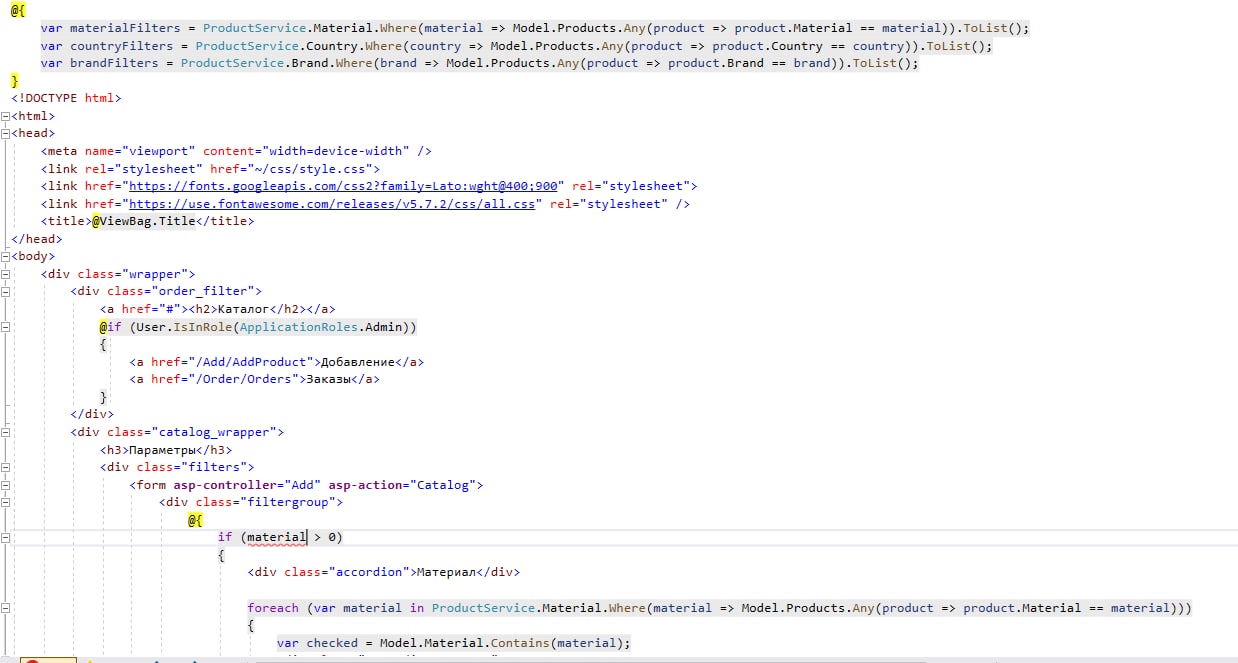The image size is (1238, 663).
Task: Open the fonts.googleapis.com stylesheet link
Action: [x=345, y=186]
